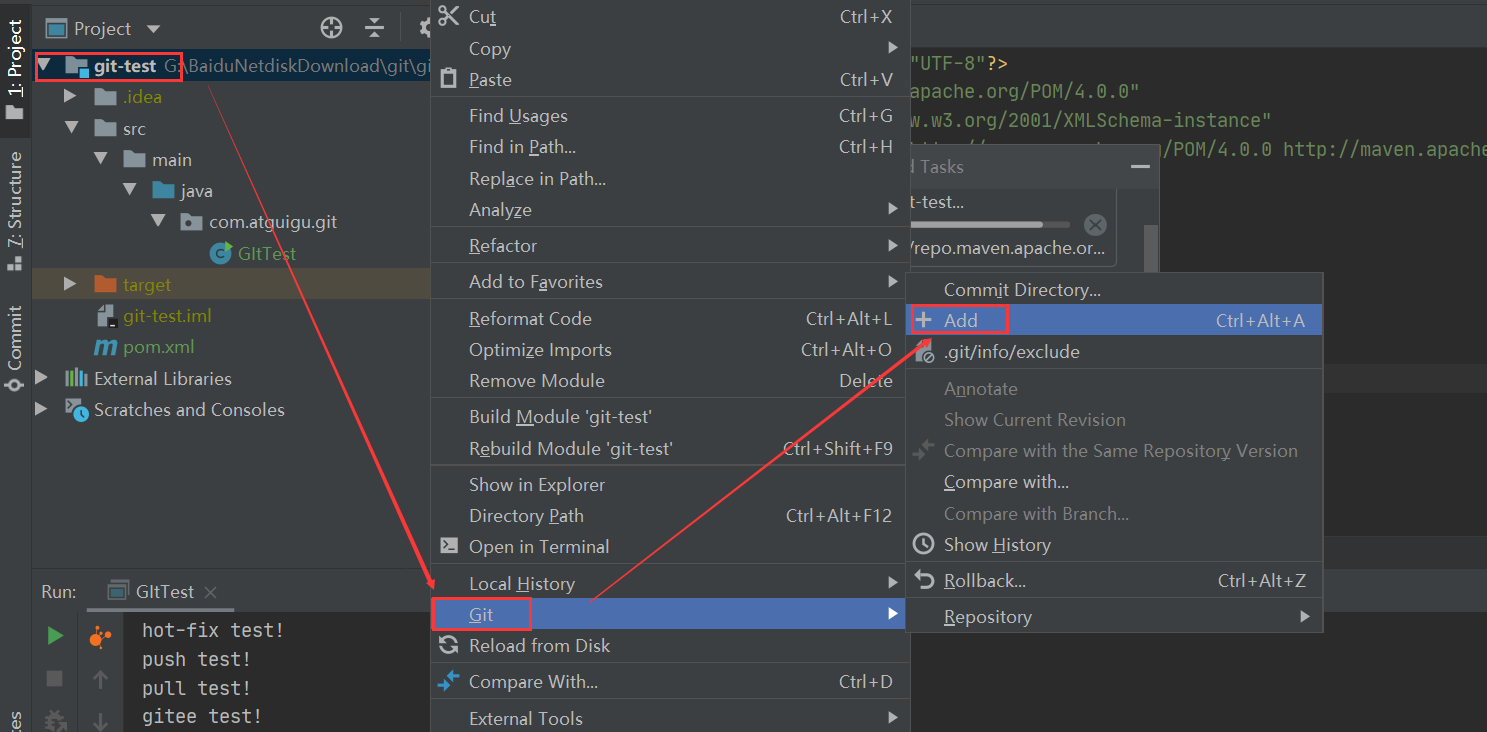Screen dimensions: 1487x732
Task: Select Reload from Disk
Action: 670,646
